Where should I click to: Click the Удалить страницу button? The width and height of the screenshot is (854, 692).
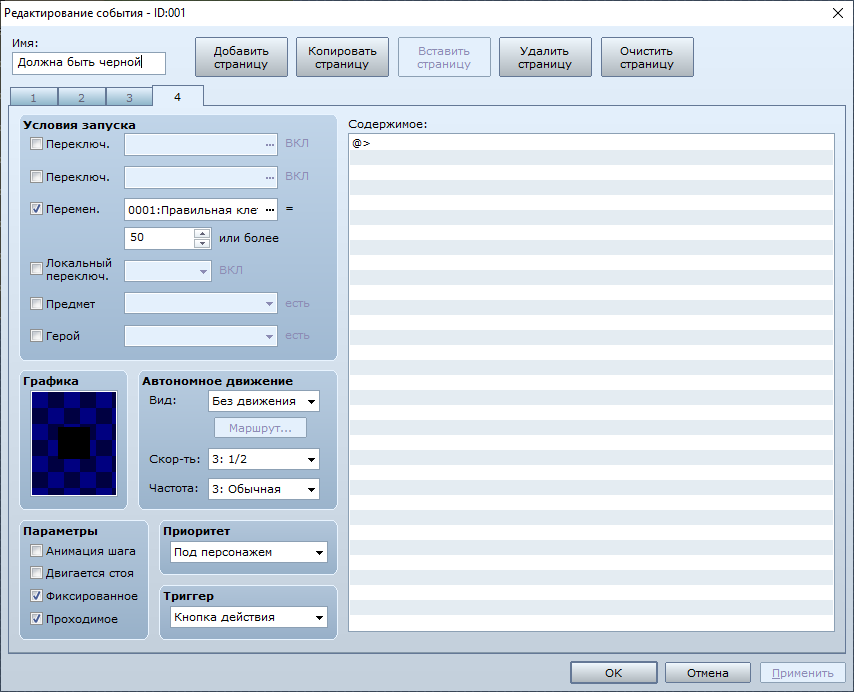pos(545,57)
